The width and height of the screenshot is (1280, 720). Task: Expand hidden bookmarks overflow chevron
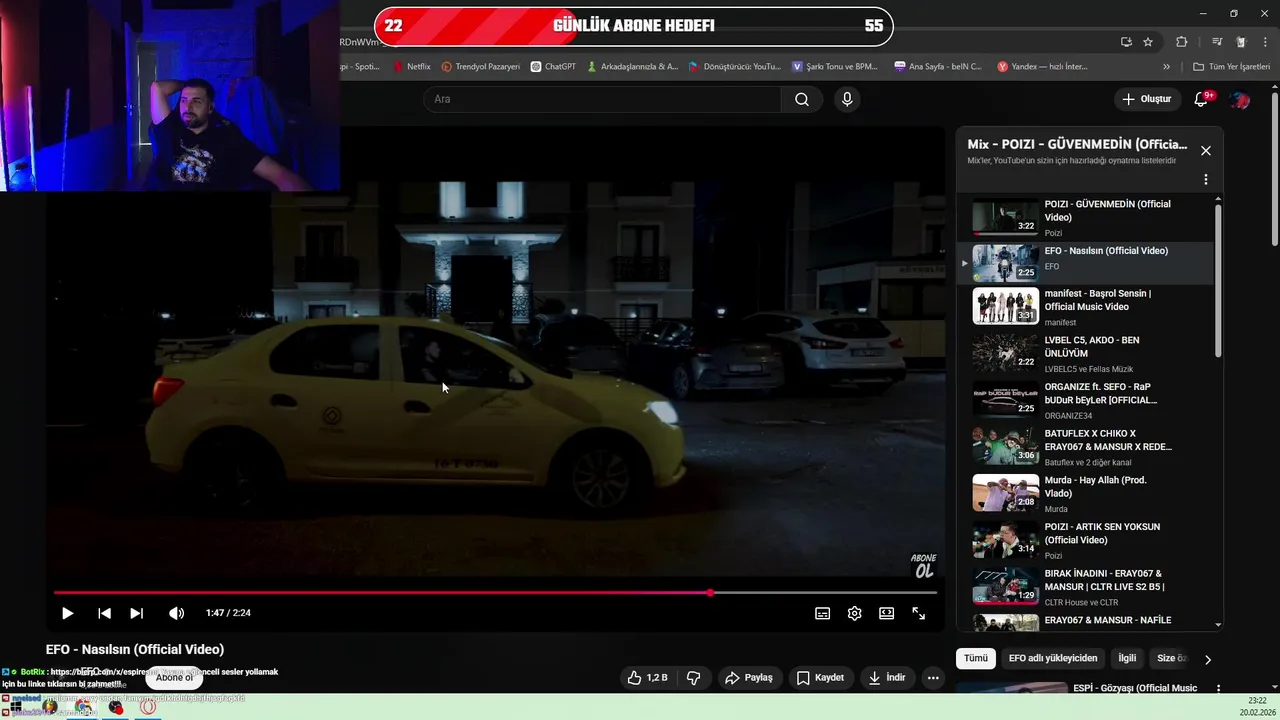coord(1166,67)
